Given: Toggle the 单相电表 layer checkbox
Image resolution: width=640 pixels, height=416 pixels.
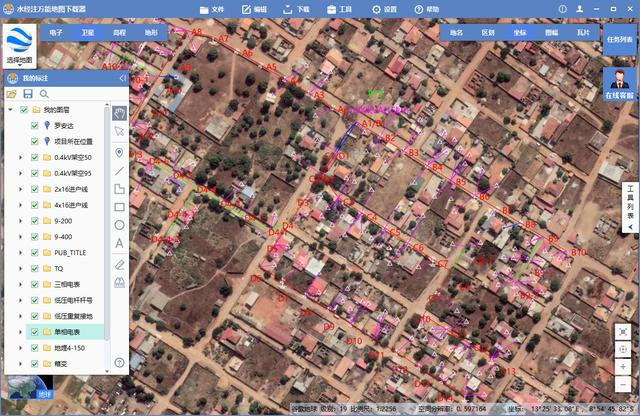Looking at the screenshot, I should point(35,332).
